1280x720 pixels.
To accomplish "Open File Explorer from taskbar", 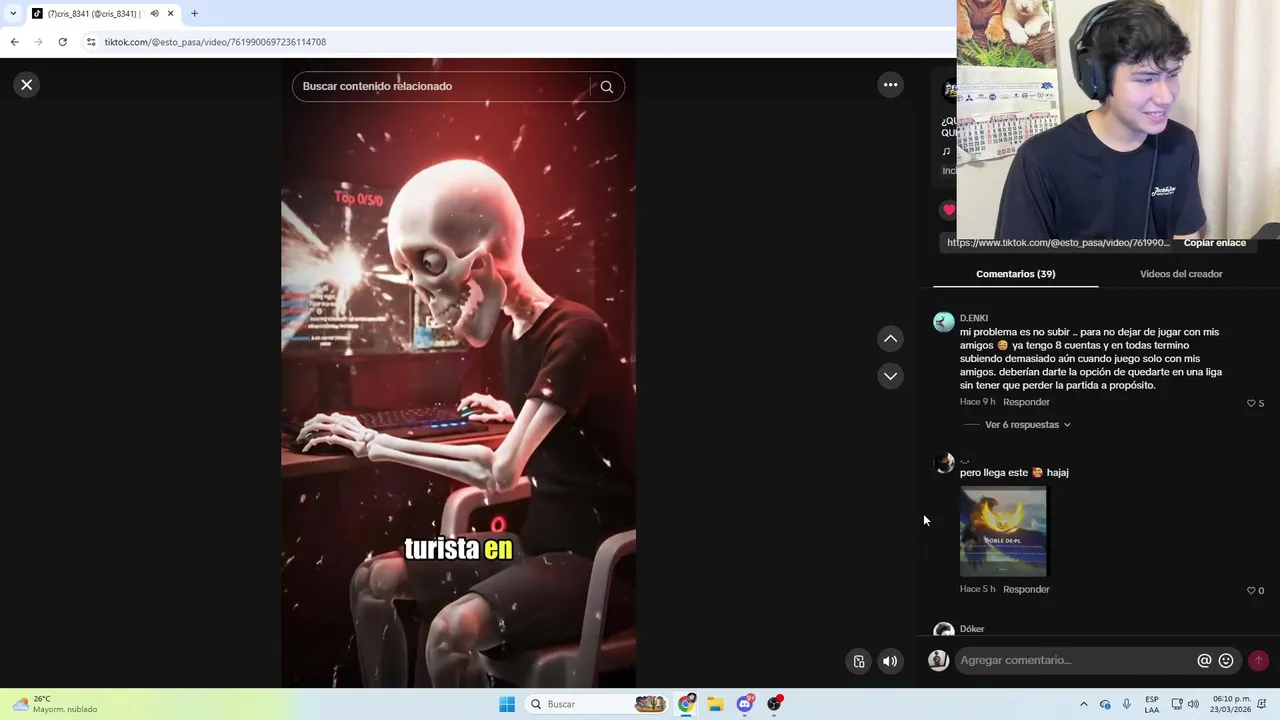I will 715,704.
